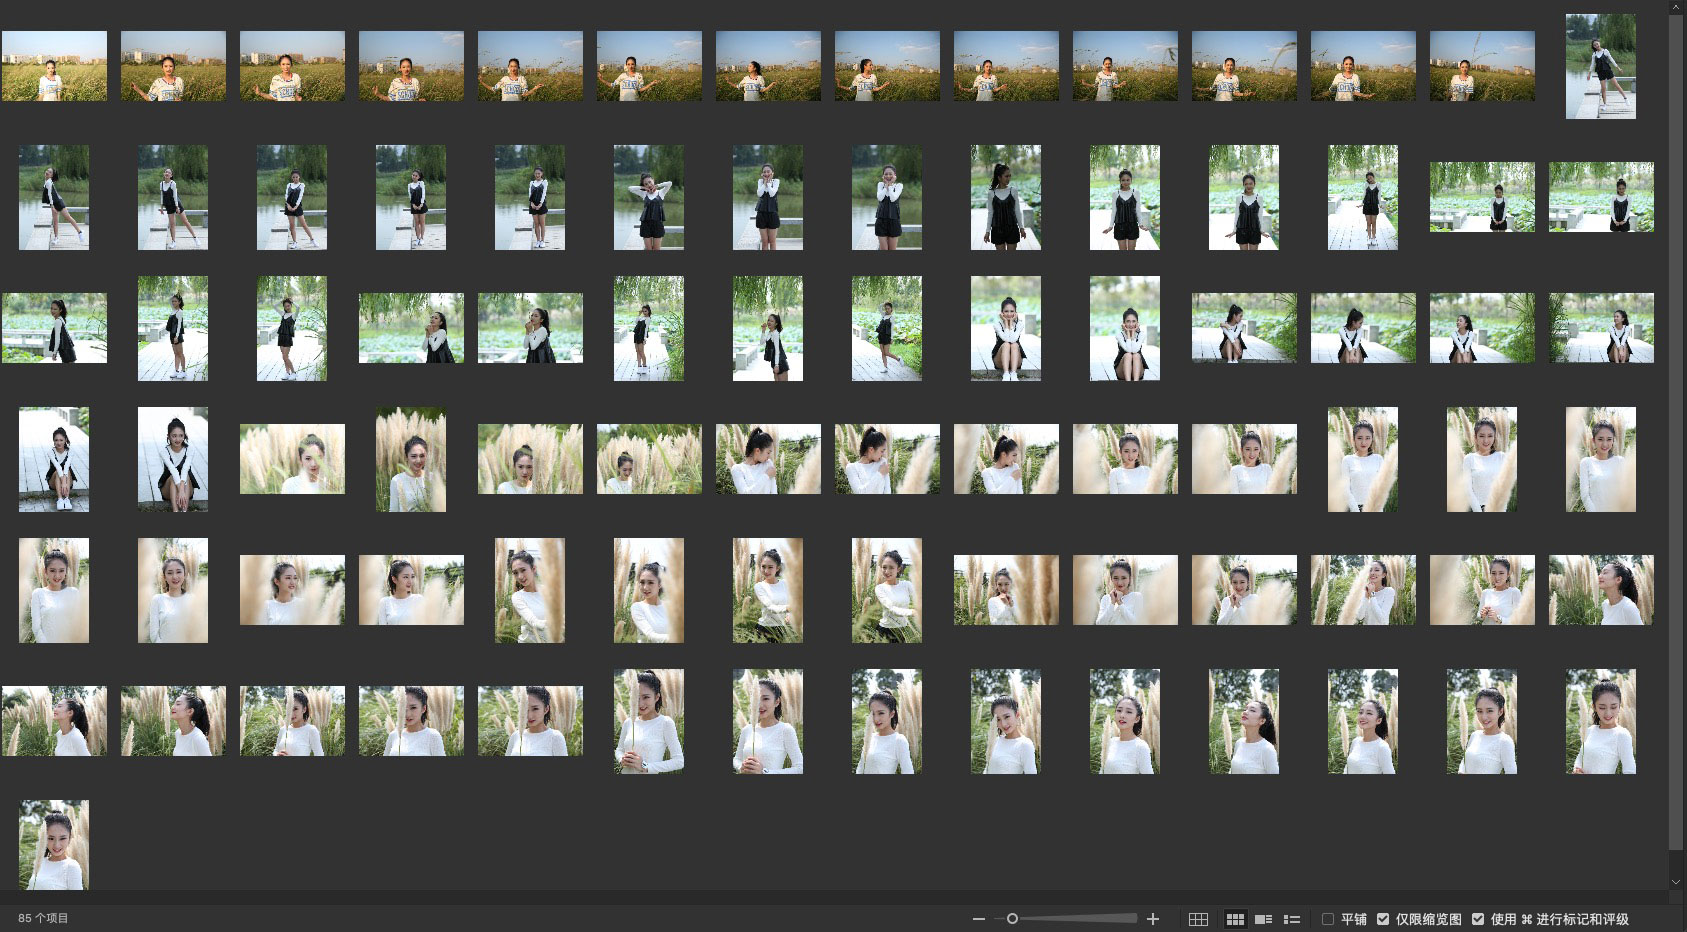Toggle 使用⌘进行标记和评级 checkbox
Image resolution: width=1687 pixels, height=932 pixels.
(1478, 919)
